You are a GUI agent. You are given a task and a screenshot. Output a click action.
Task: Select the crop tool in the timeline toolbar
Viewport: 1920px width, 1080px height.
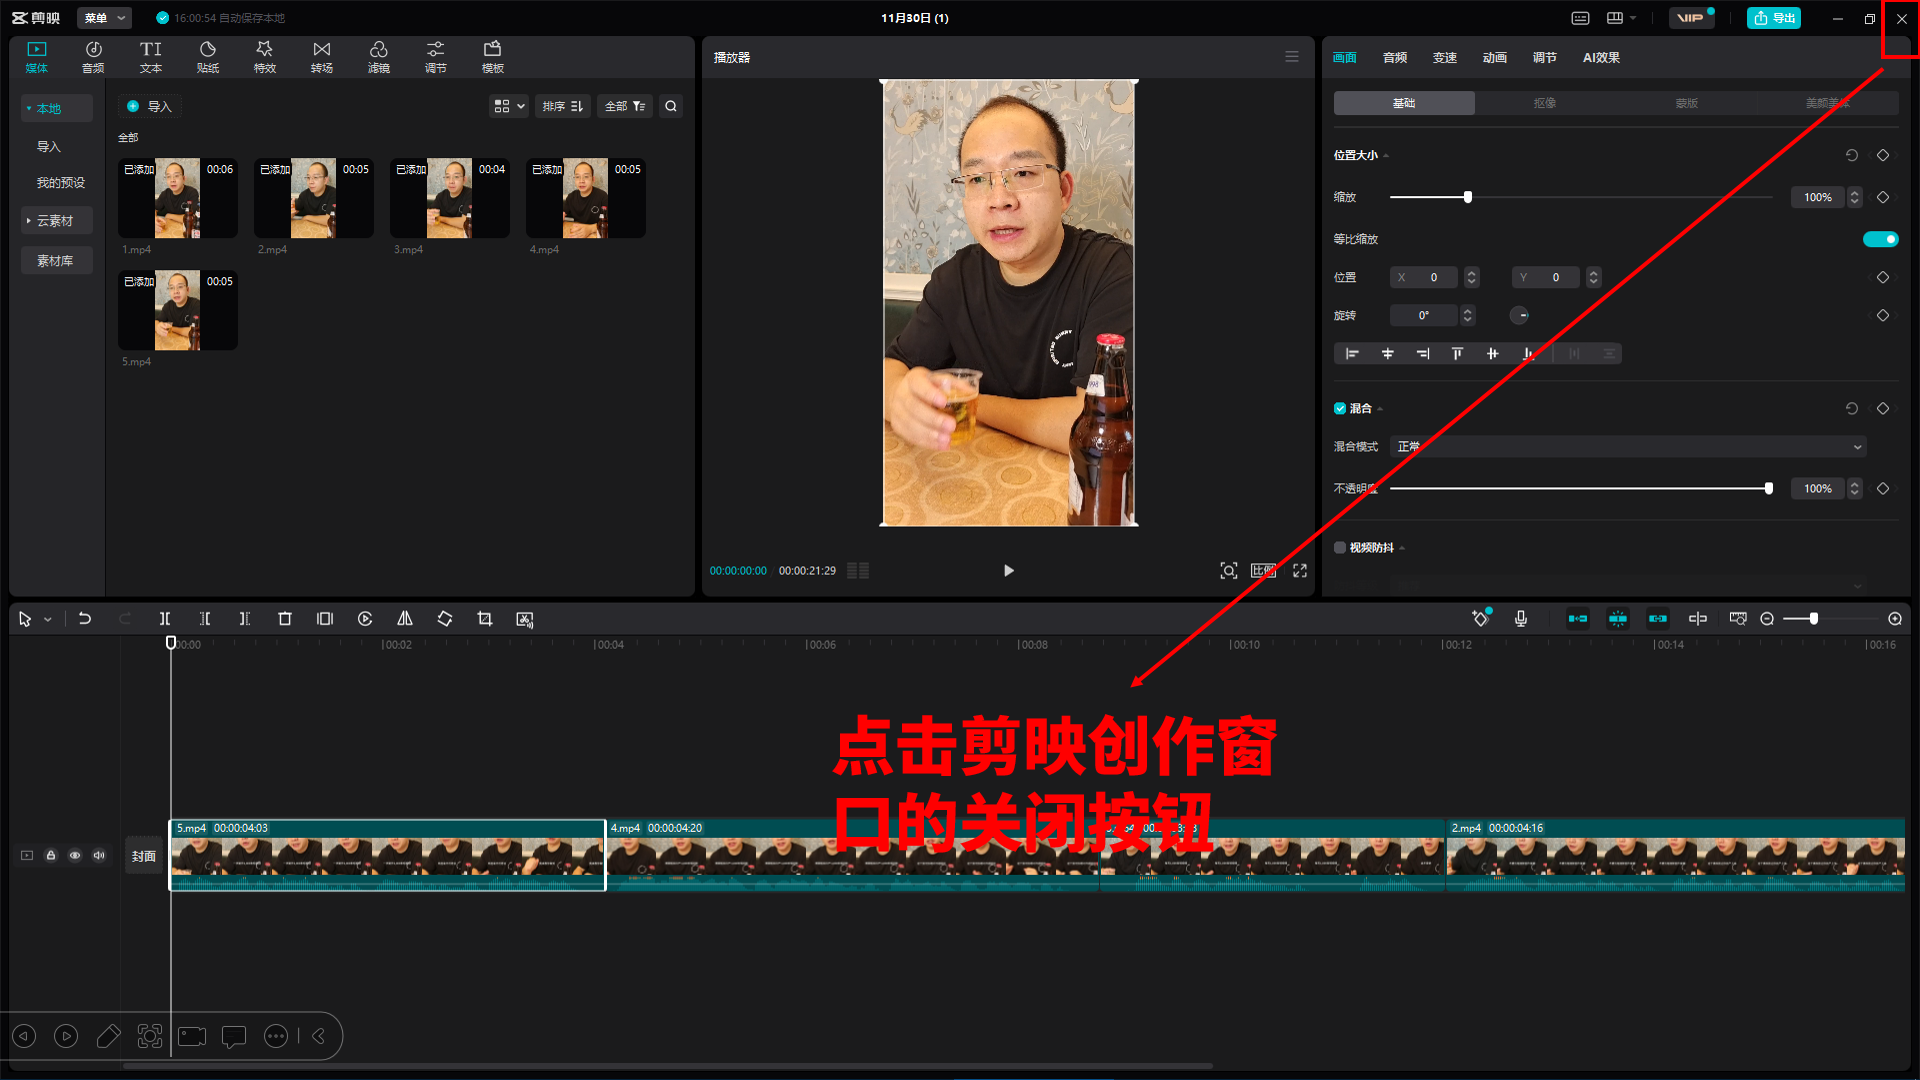click(x=485, y=619)
